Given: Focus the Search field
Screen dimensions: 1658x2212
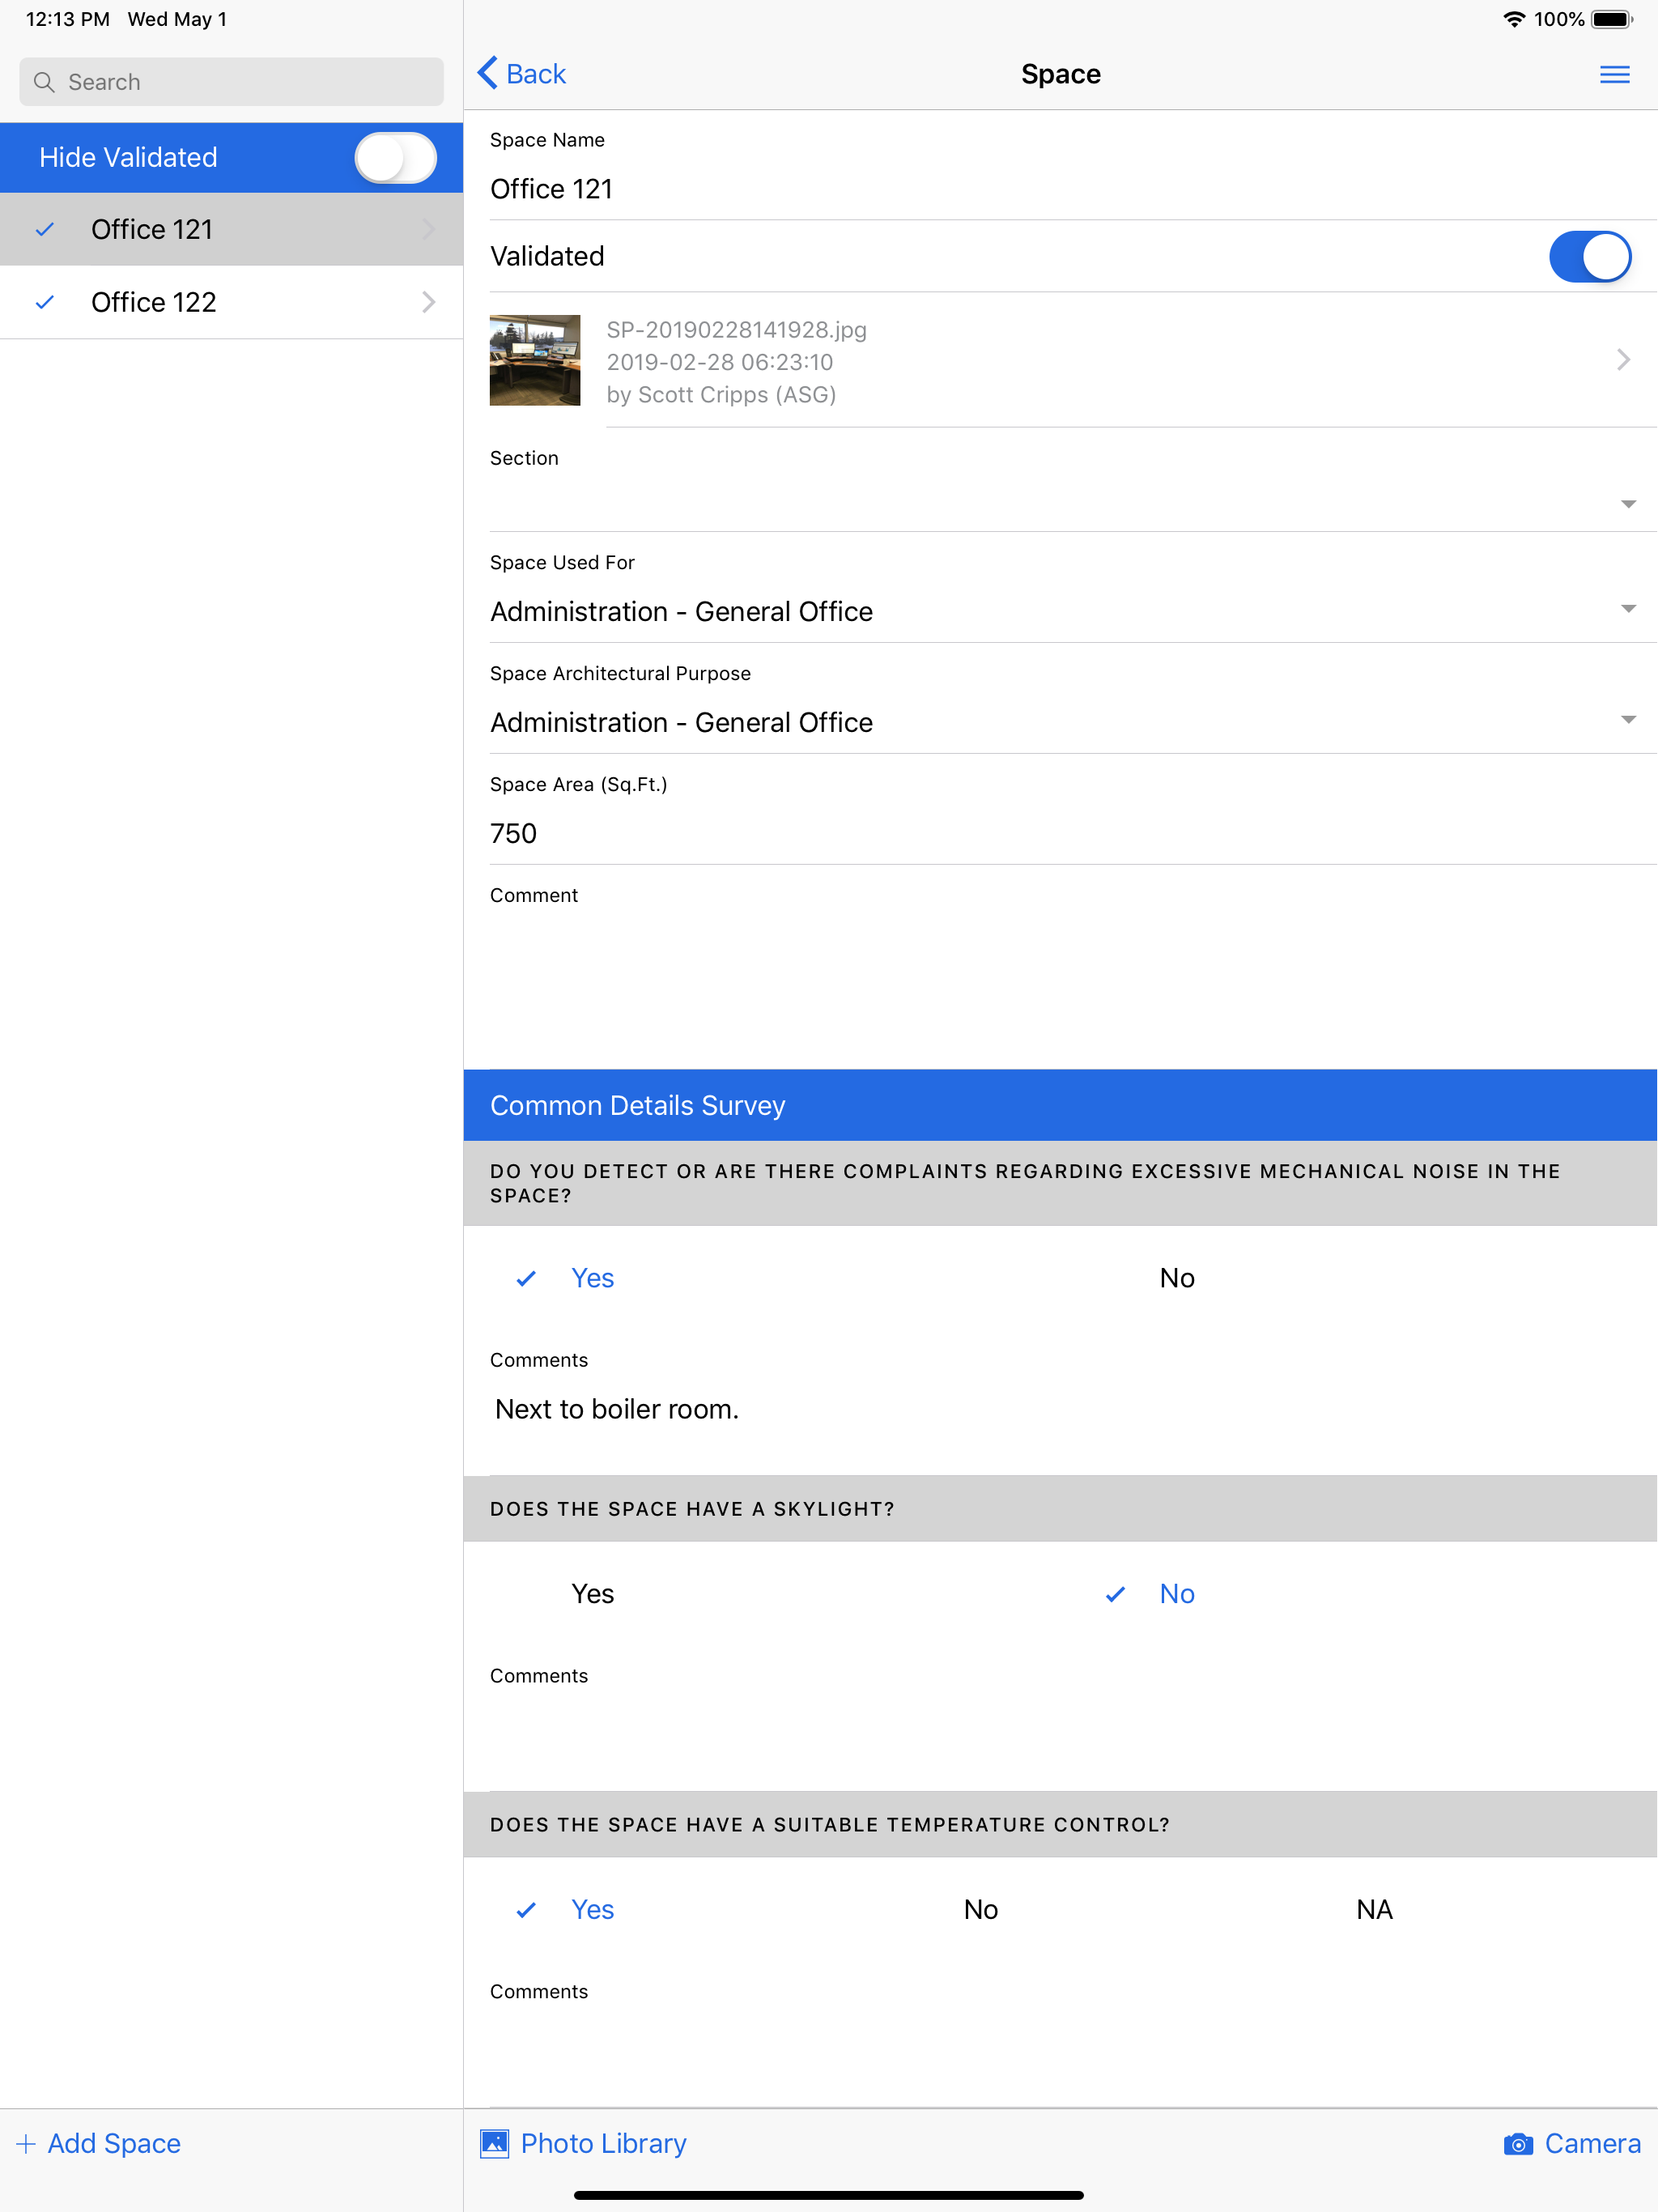Looking at the screenshot, I should [231, 82].
